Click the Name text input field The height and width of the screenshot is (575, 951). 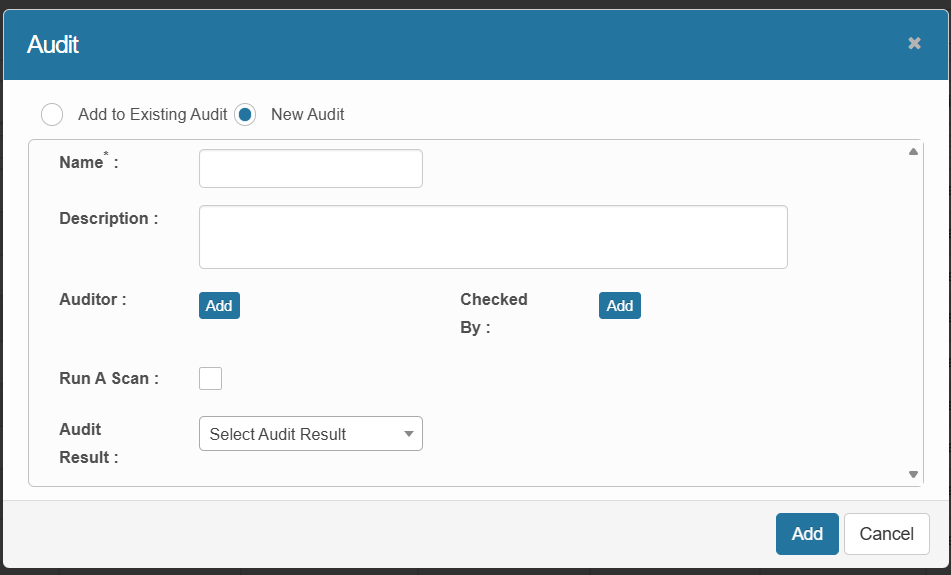[310, 168]
